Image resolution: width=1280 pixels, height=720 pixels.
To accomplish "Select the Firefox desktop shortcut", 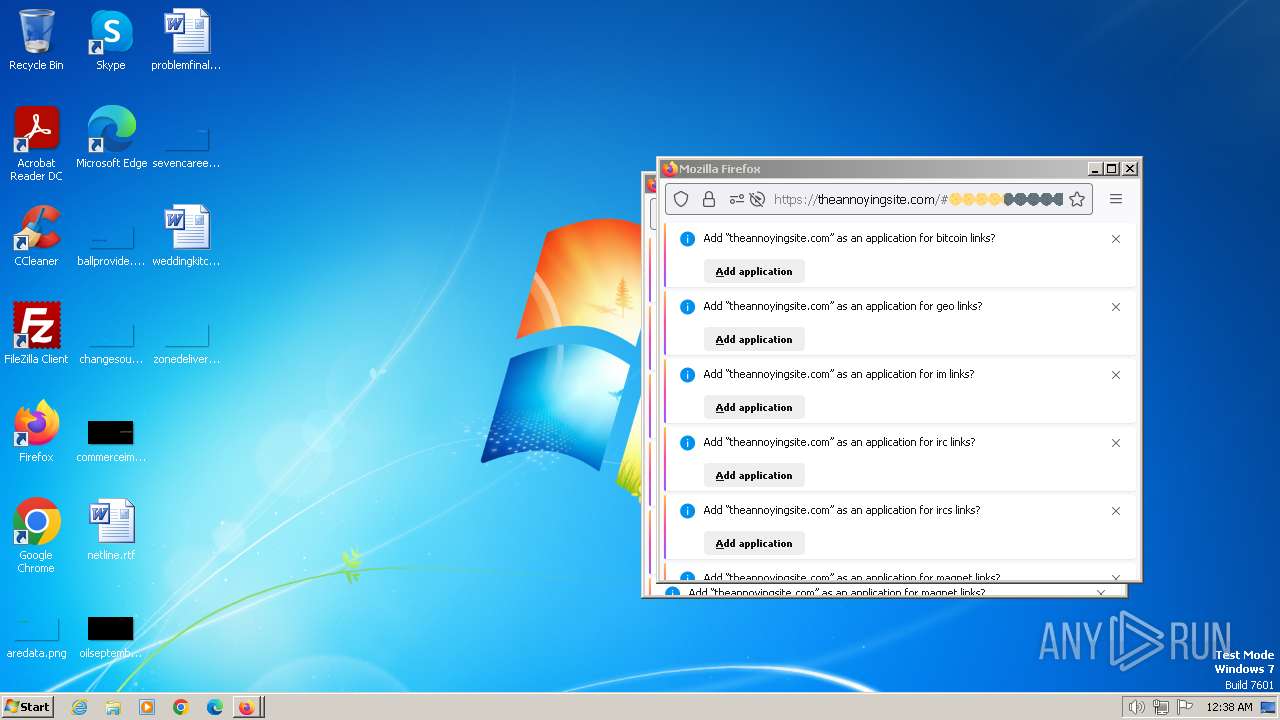I will 36,432.
